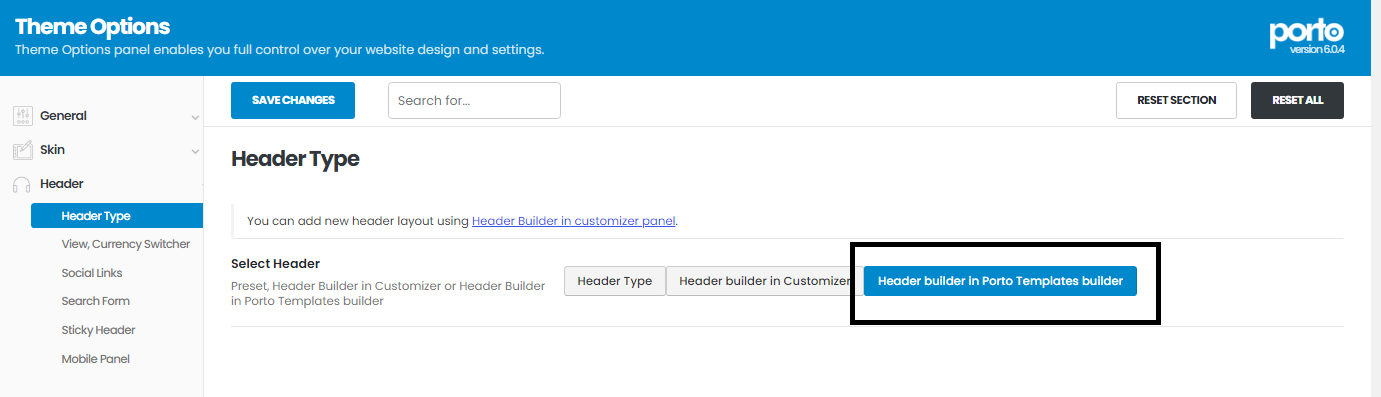Click the Header section headphones icon

click(22, 184)
